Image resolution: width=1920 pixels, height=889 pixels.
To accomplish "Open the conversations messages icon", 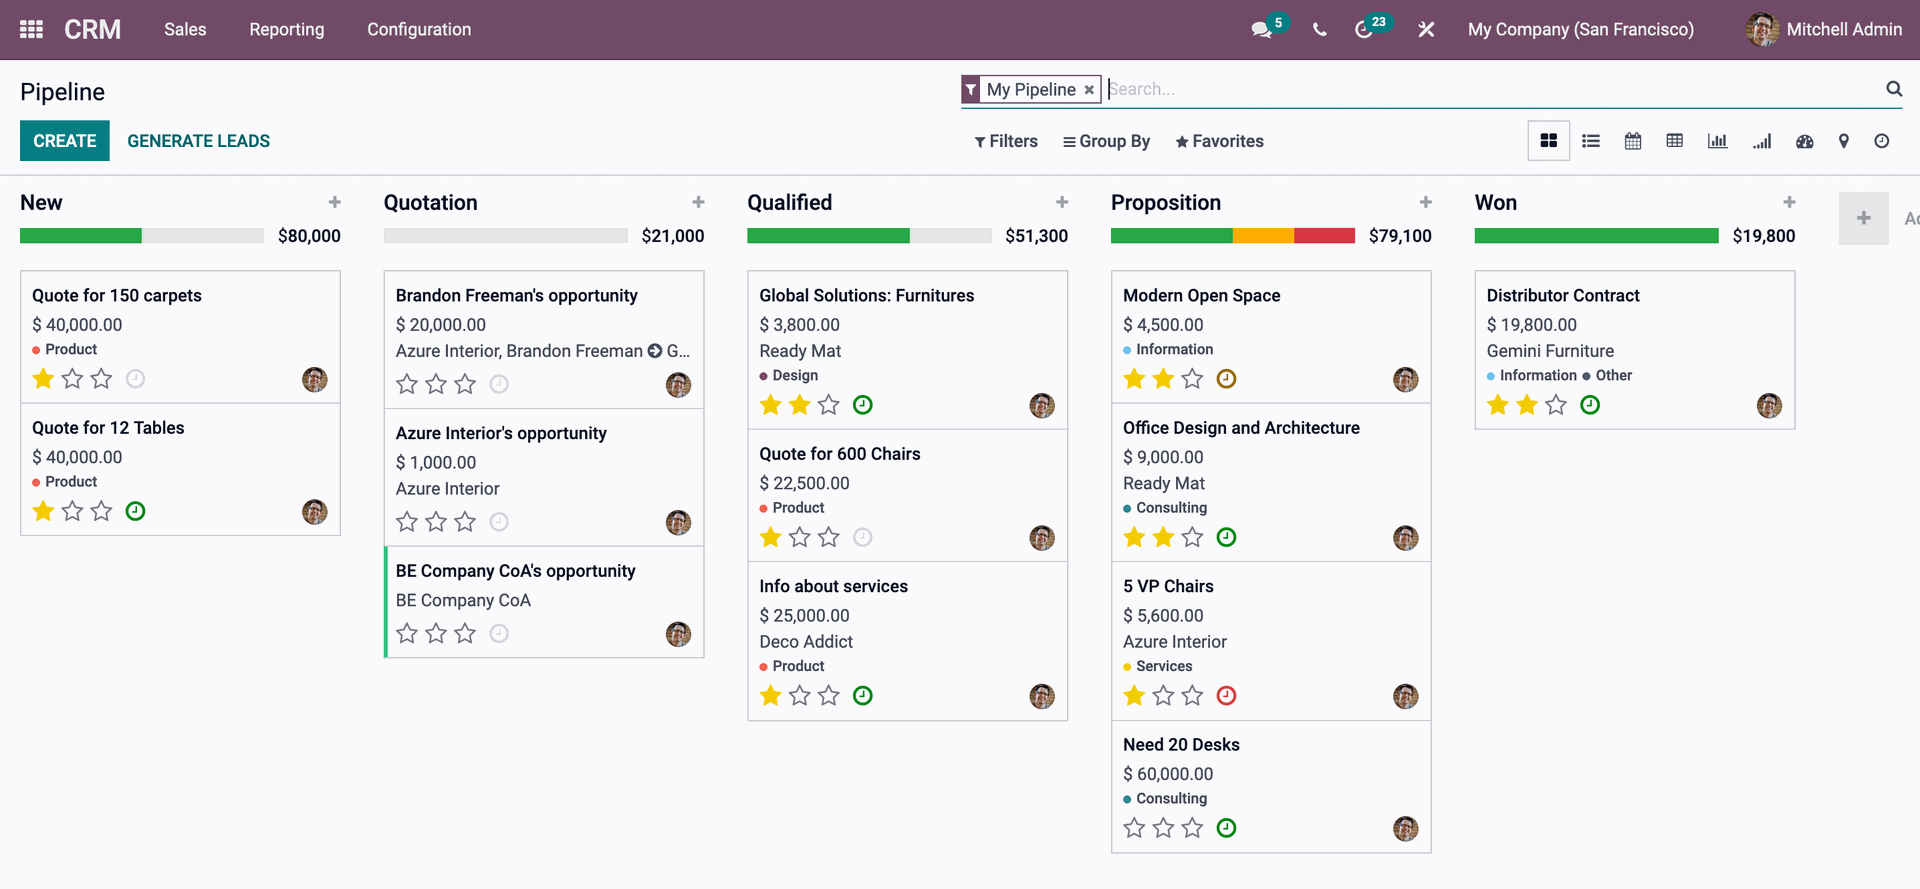I will point(1261,30).
